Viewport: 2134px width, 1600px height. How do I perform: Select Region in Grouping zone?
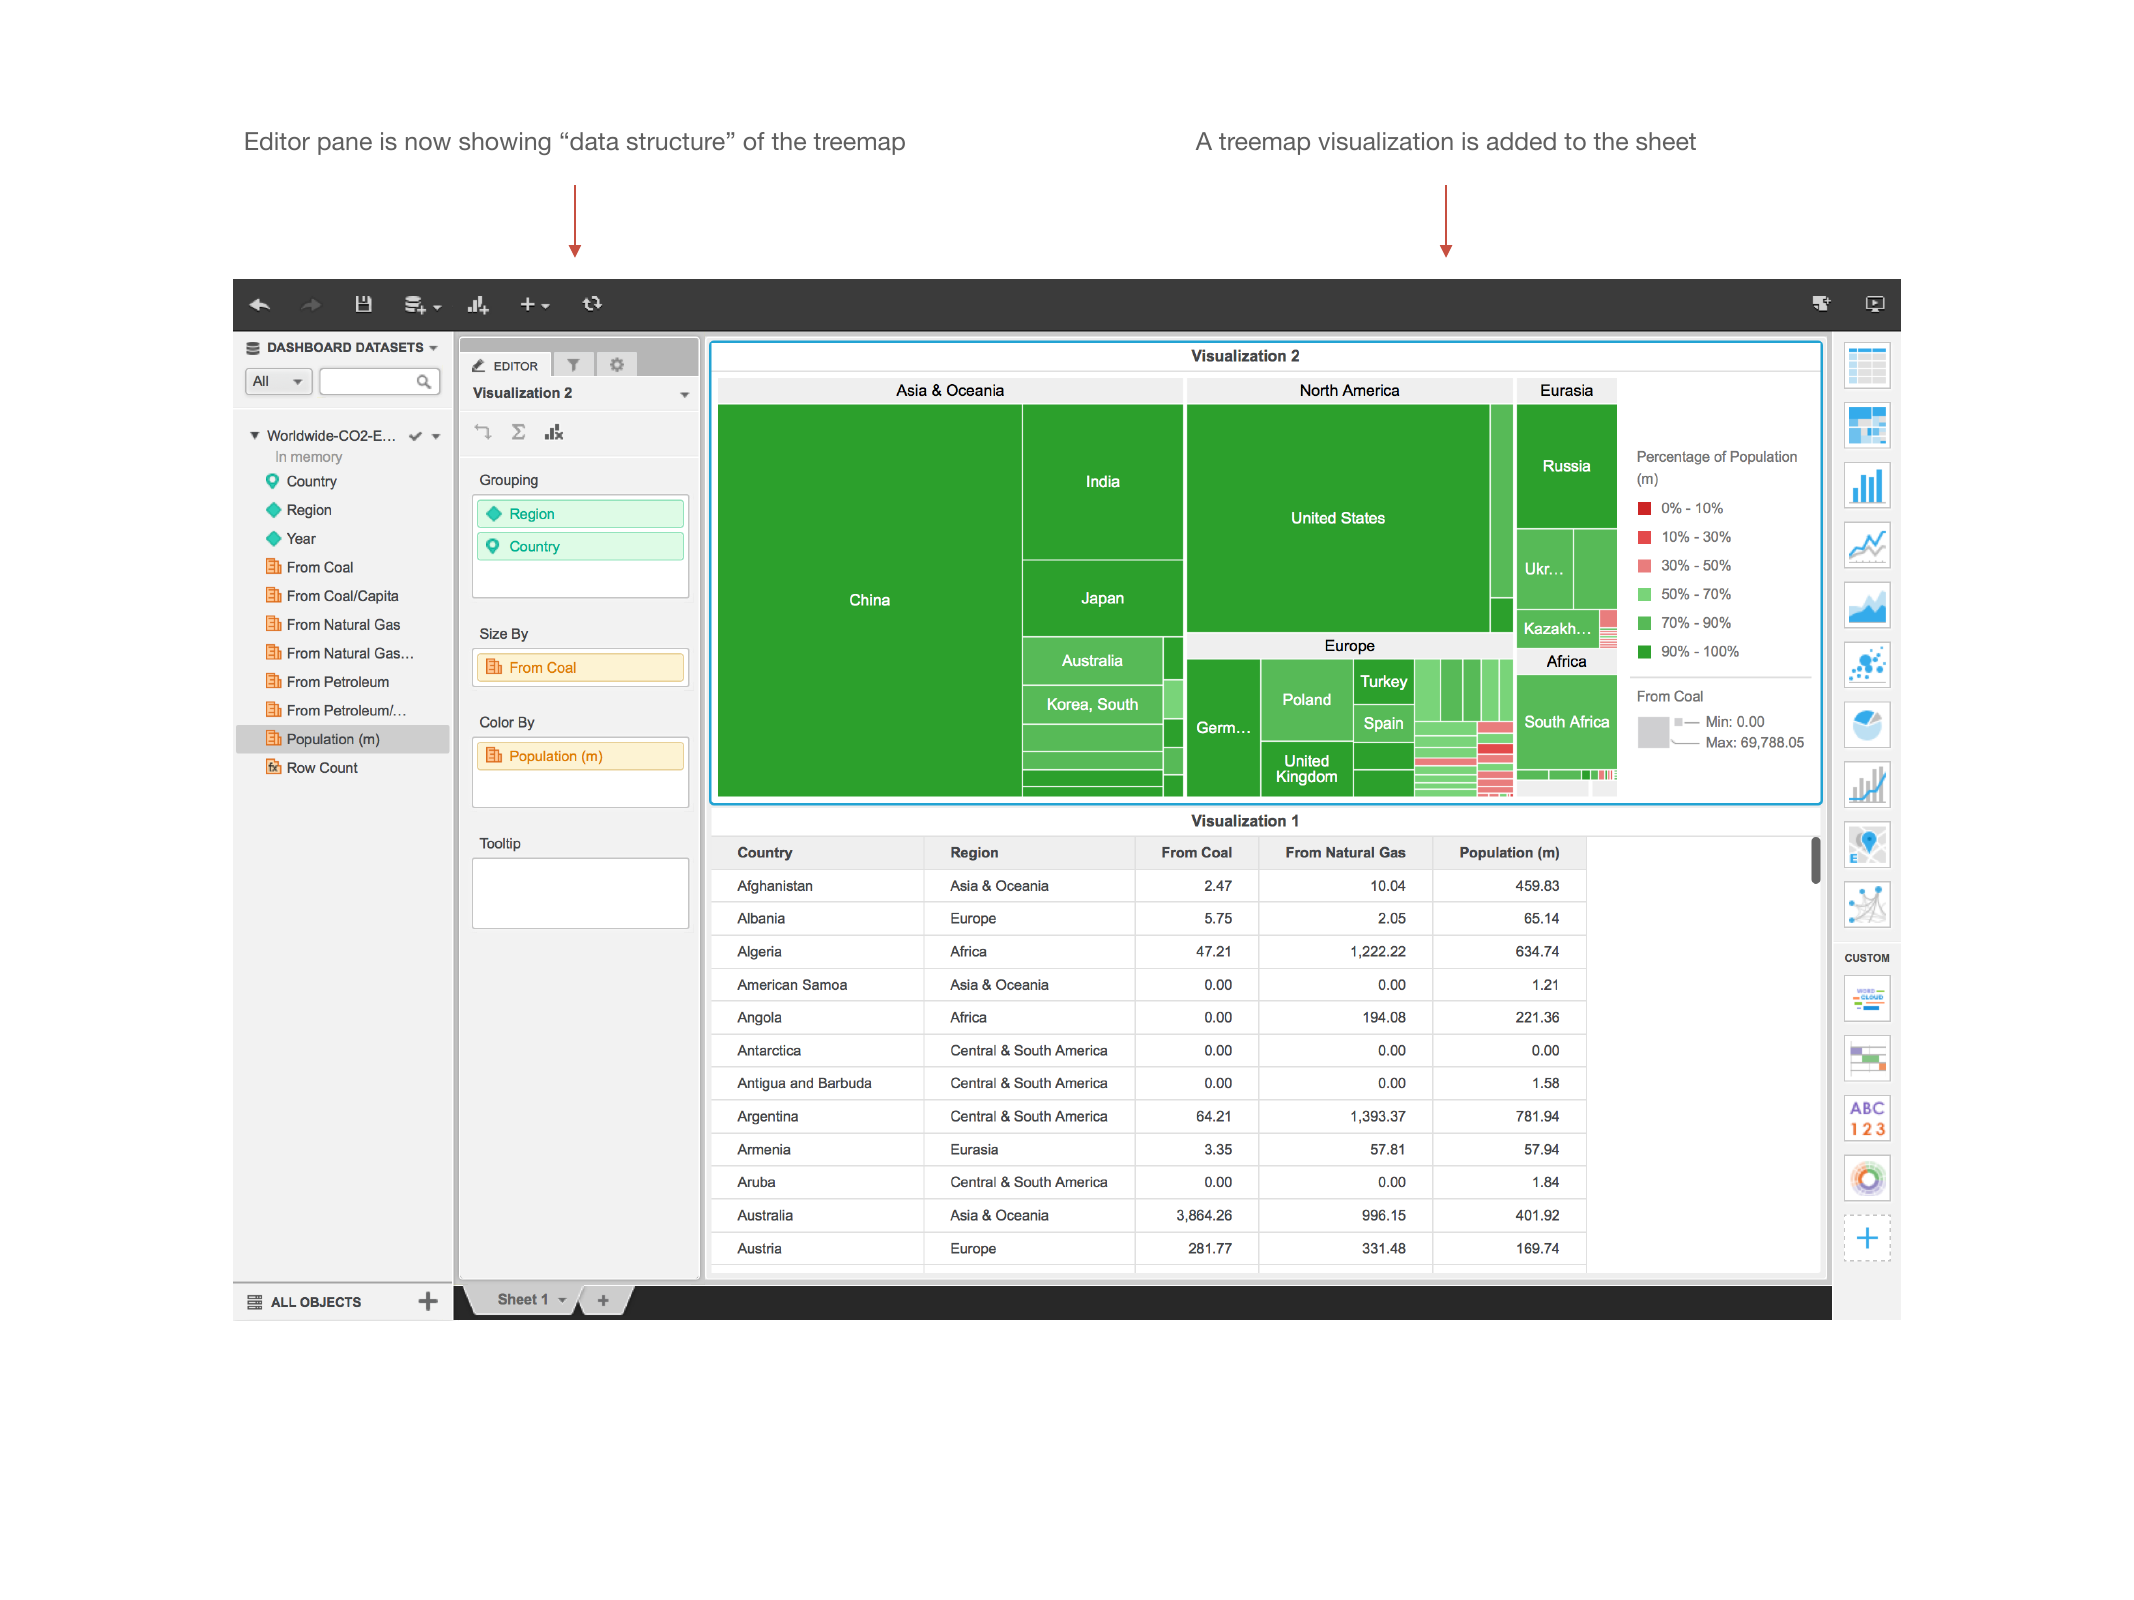580,514
